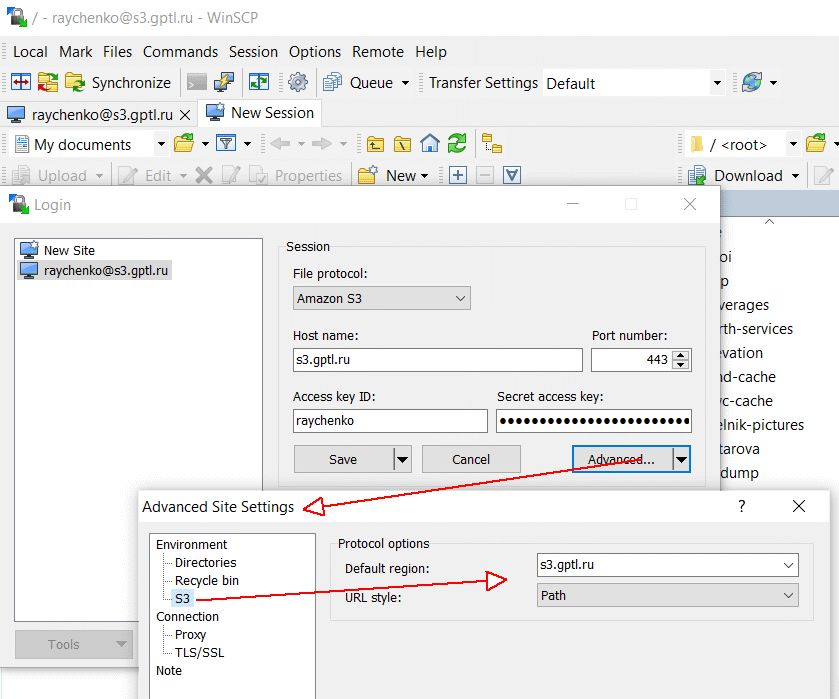Open session in PuTTY icon

[224, 82]
